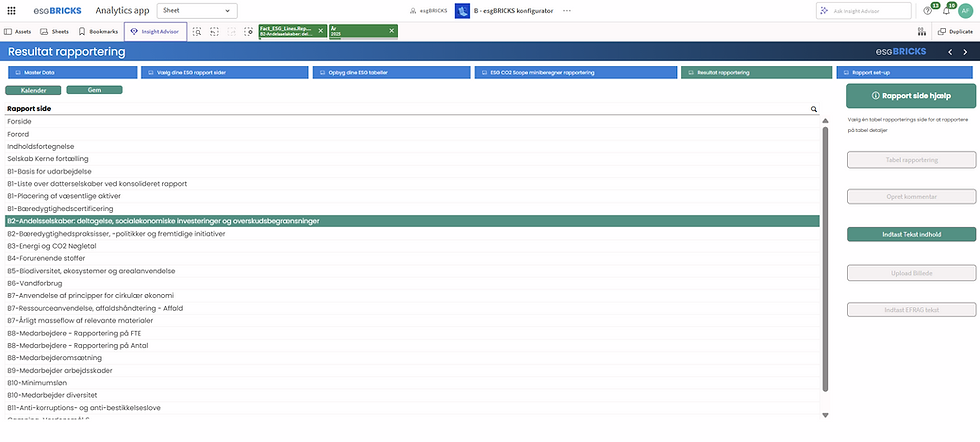
Task: Go to previous sheet arrow
Action: tap(950, 52)
